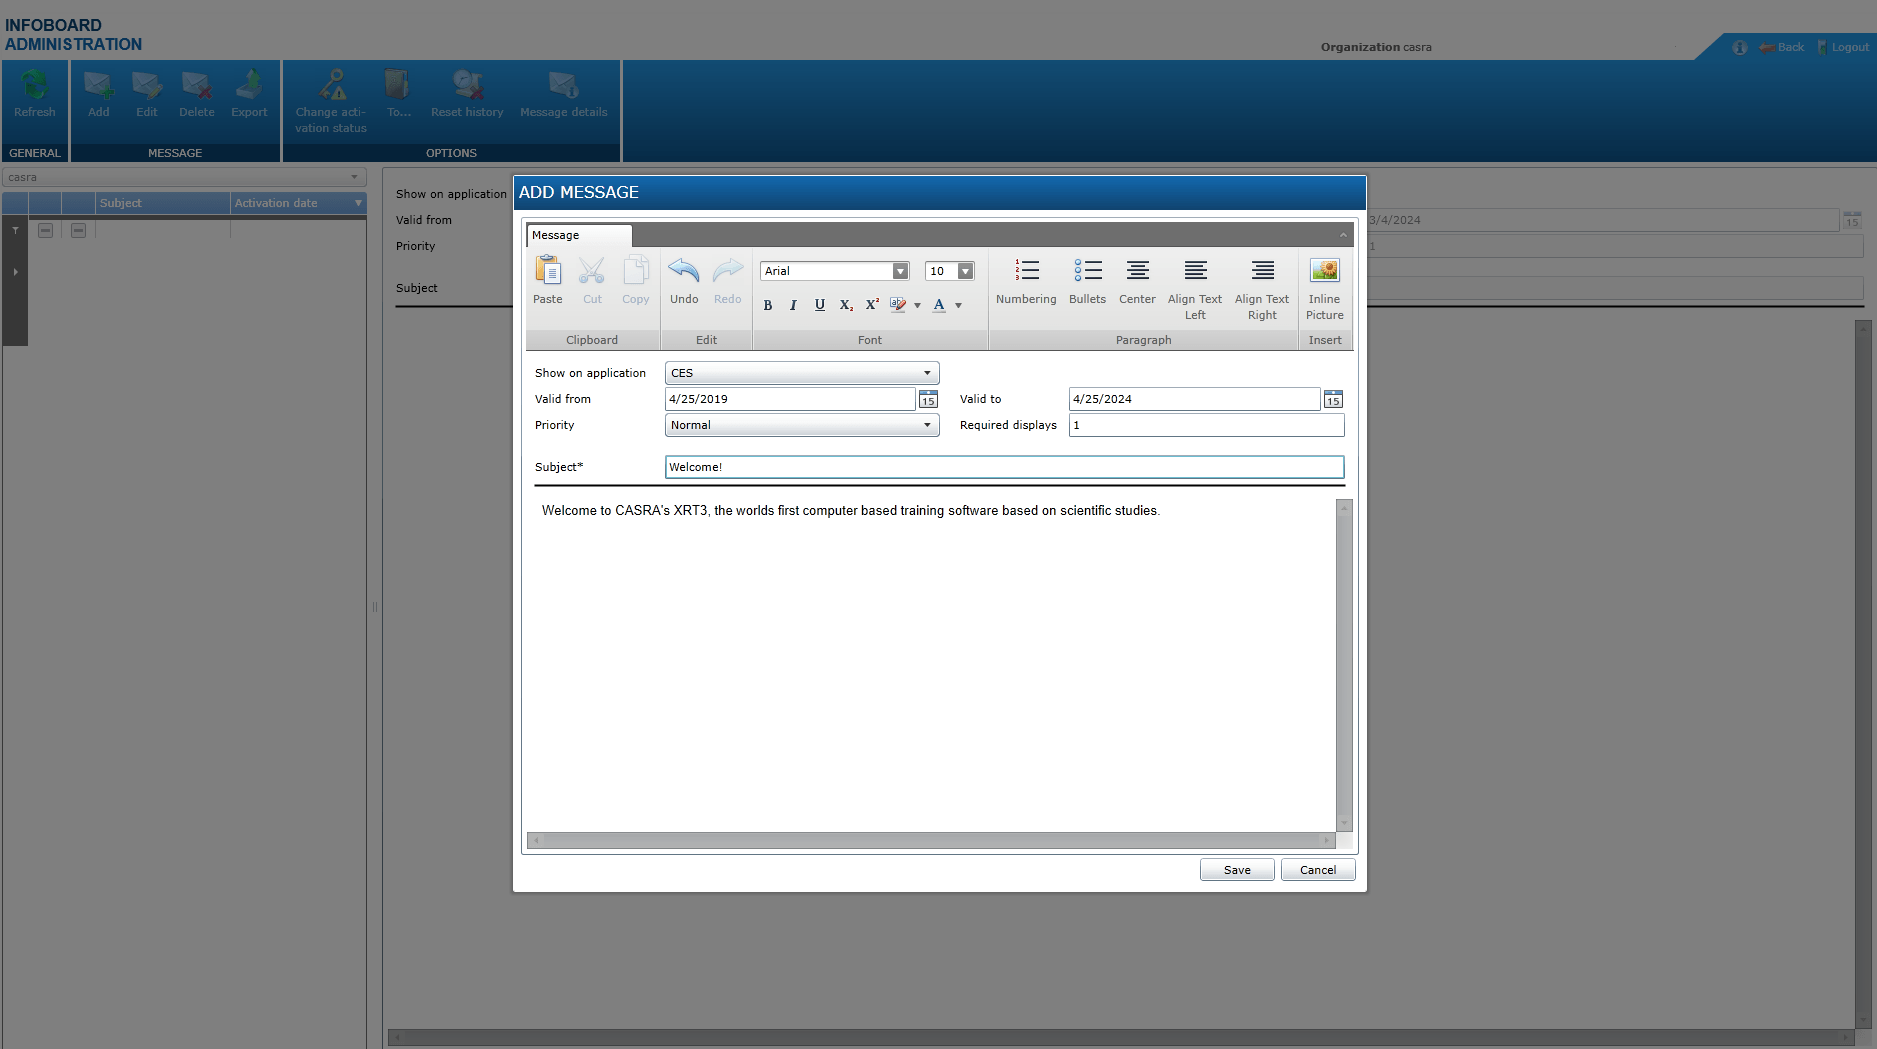
Task: Open the Reset history tool
Action: click(x=466, y=95)
